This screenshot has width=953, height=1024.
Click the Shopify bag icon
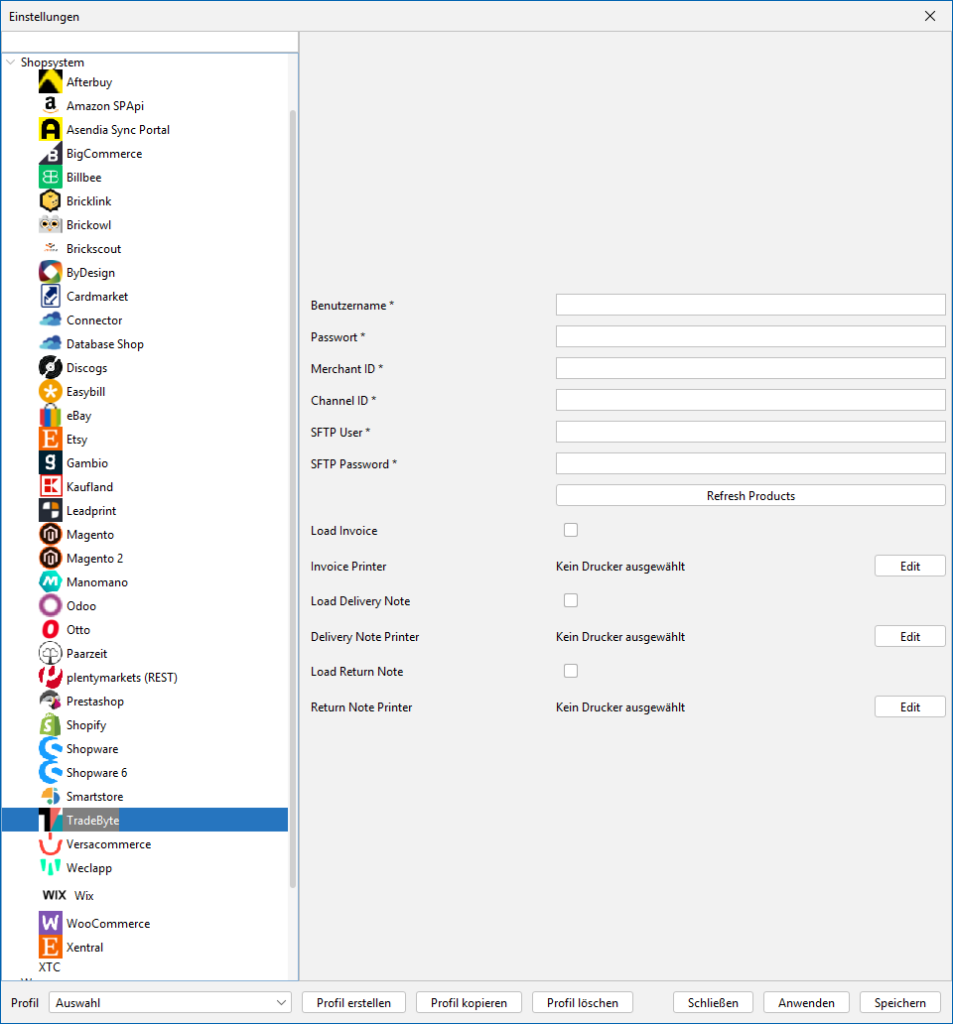[x=51, y=725]
